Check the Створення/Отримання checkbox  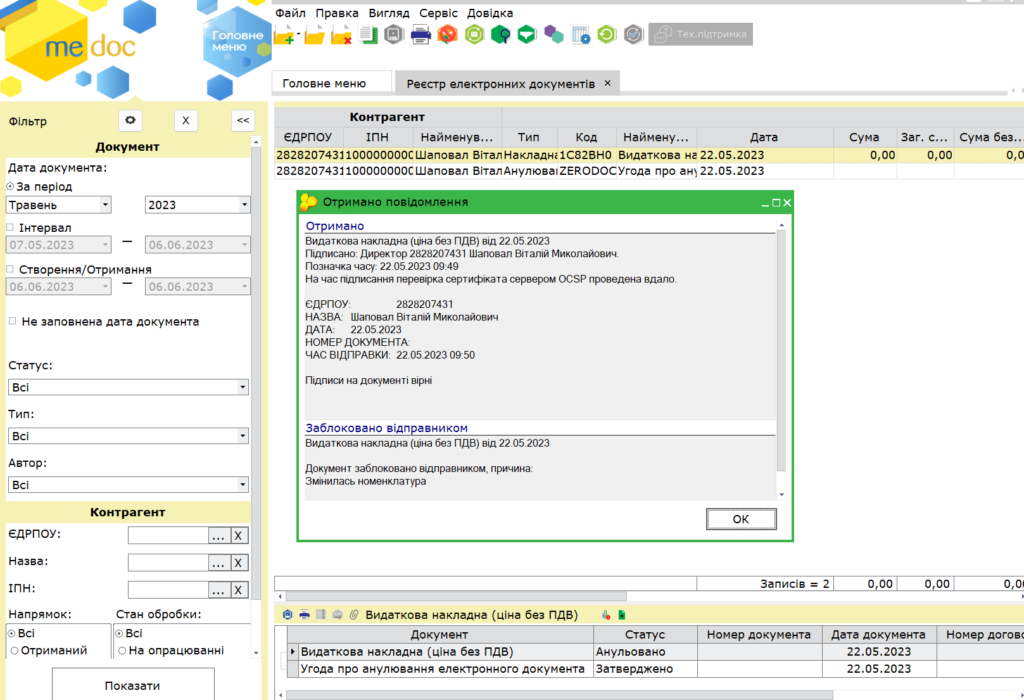(11, 270)
